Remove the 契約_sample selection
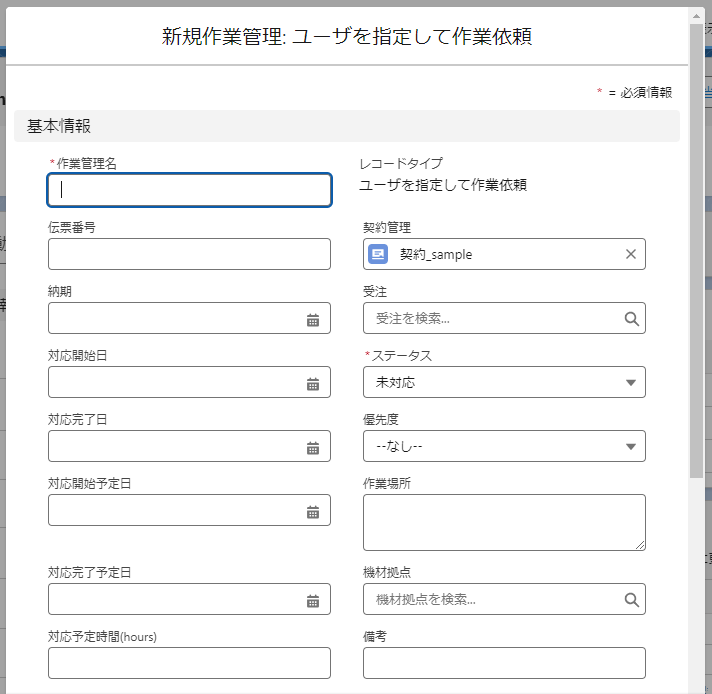 coord(630,254)
